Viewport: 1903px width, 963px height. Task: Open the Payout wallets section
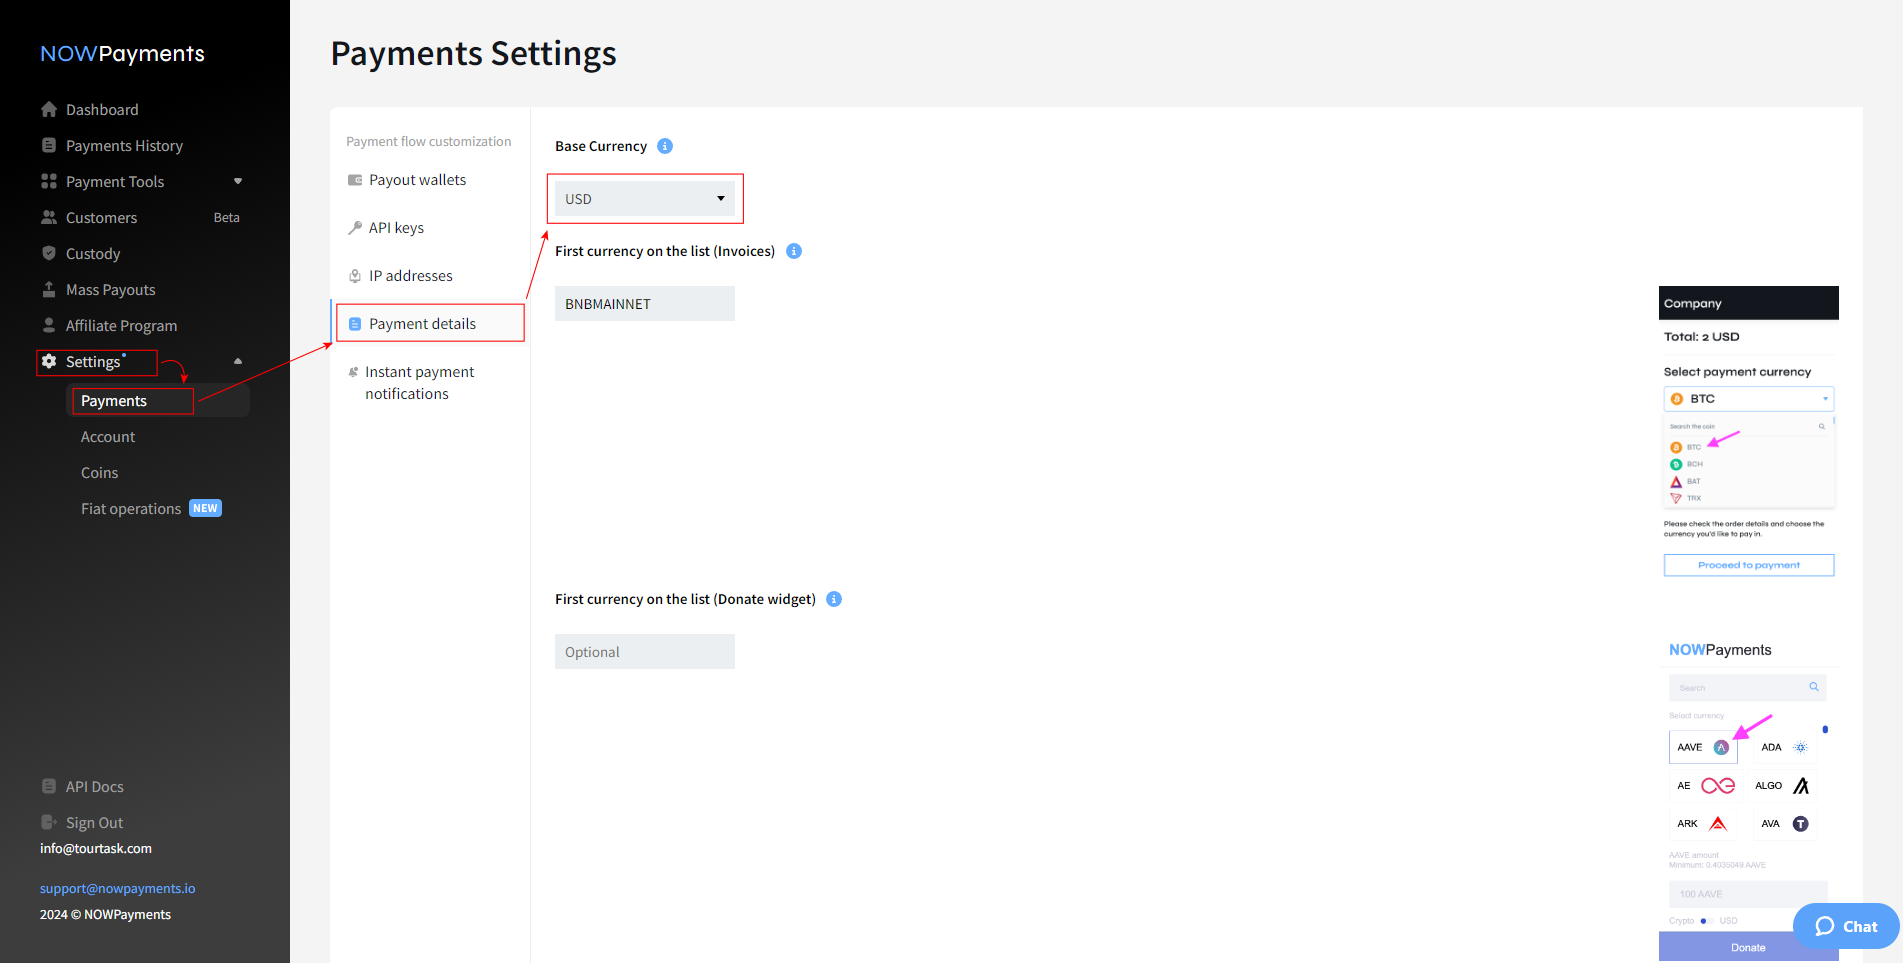pos(417,180)
